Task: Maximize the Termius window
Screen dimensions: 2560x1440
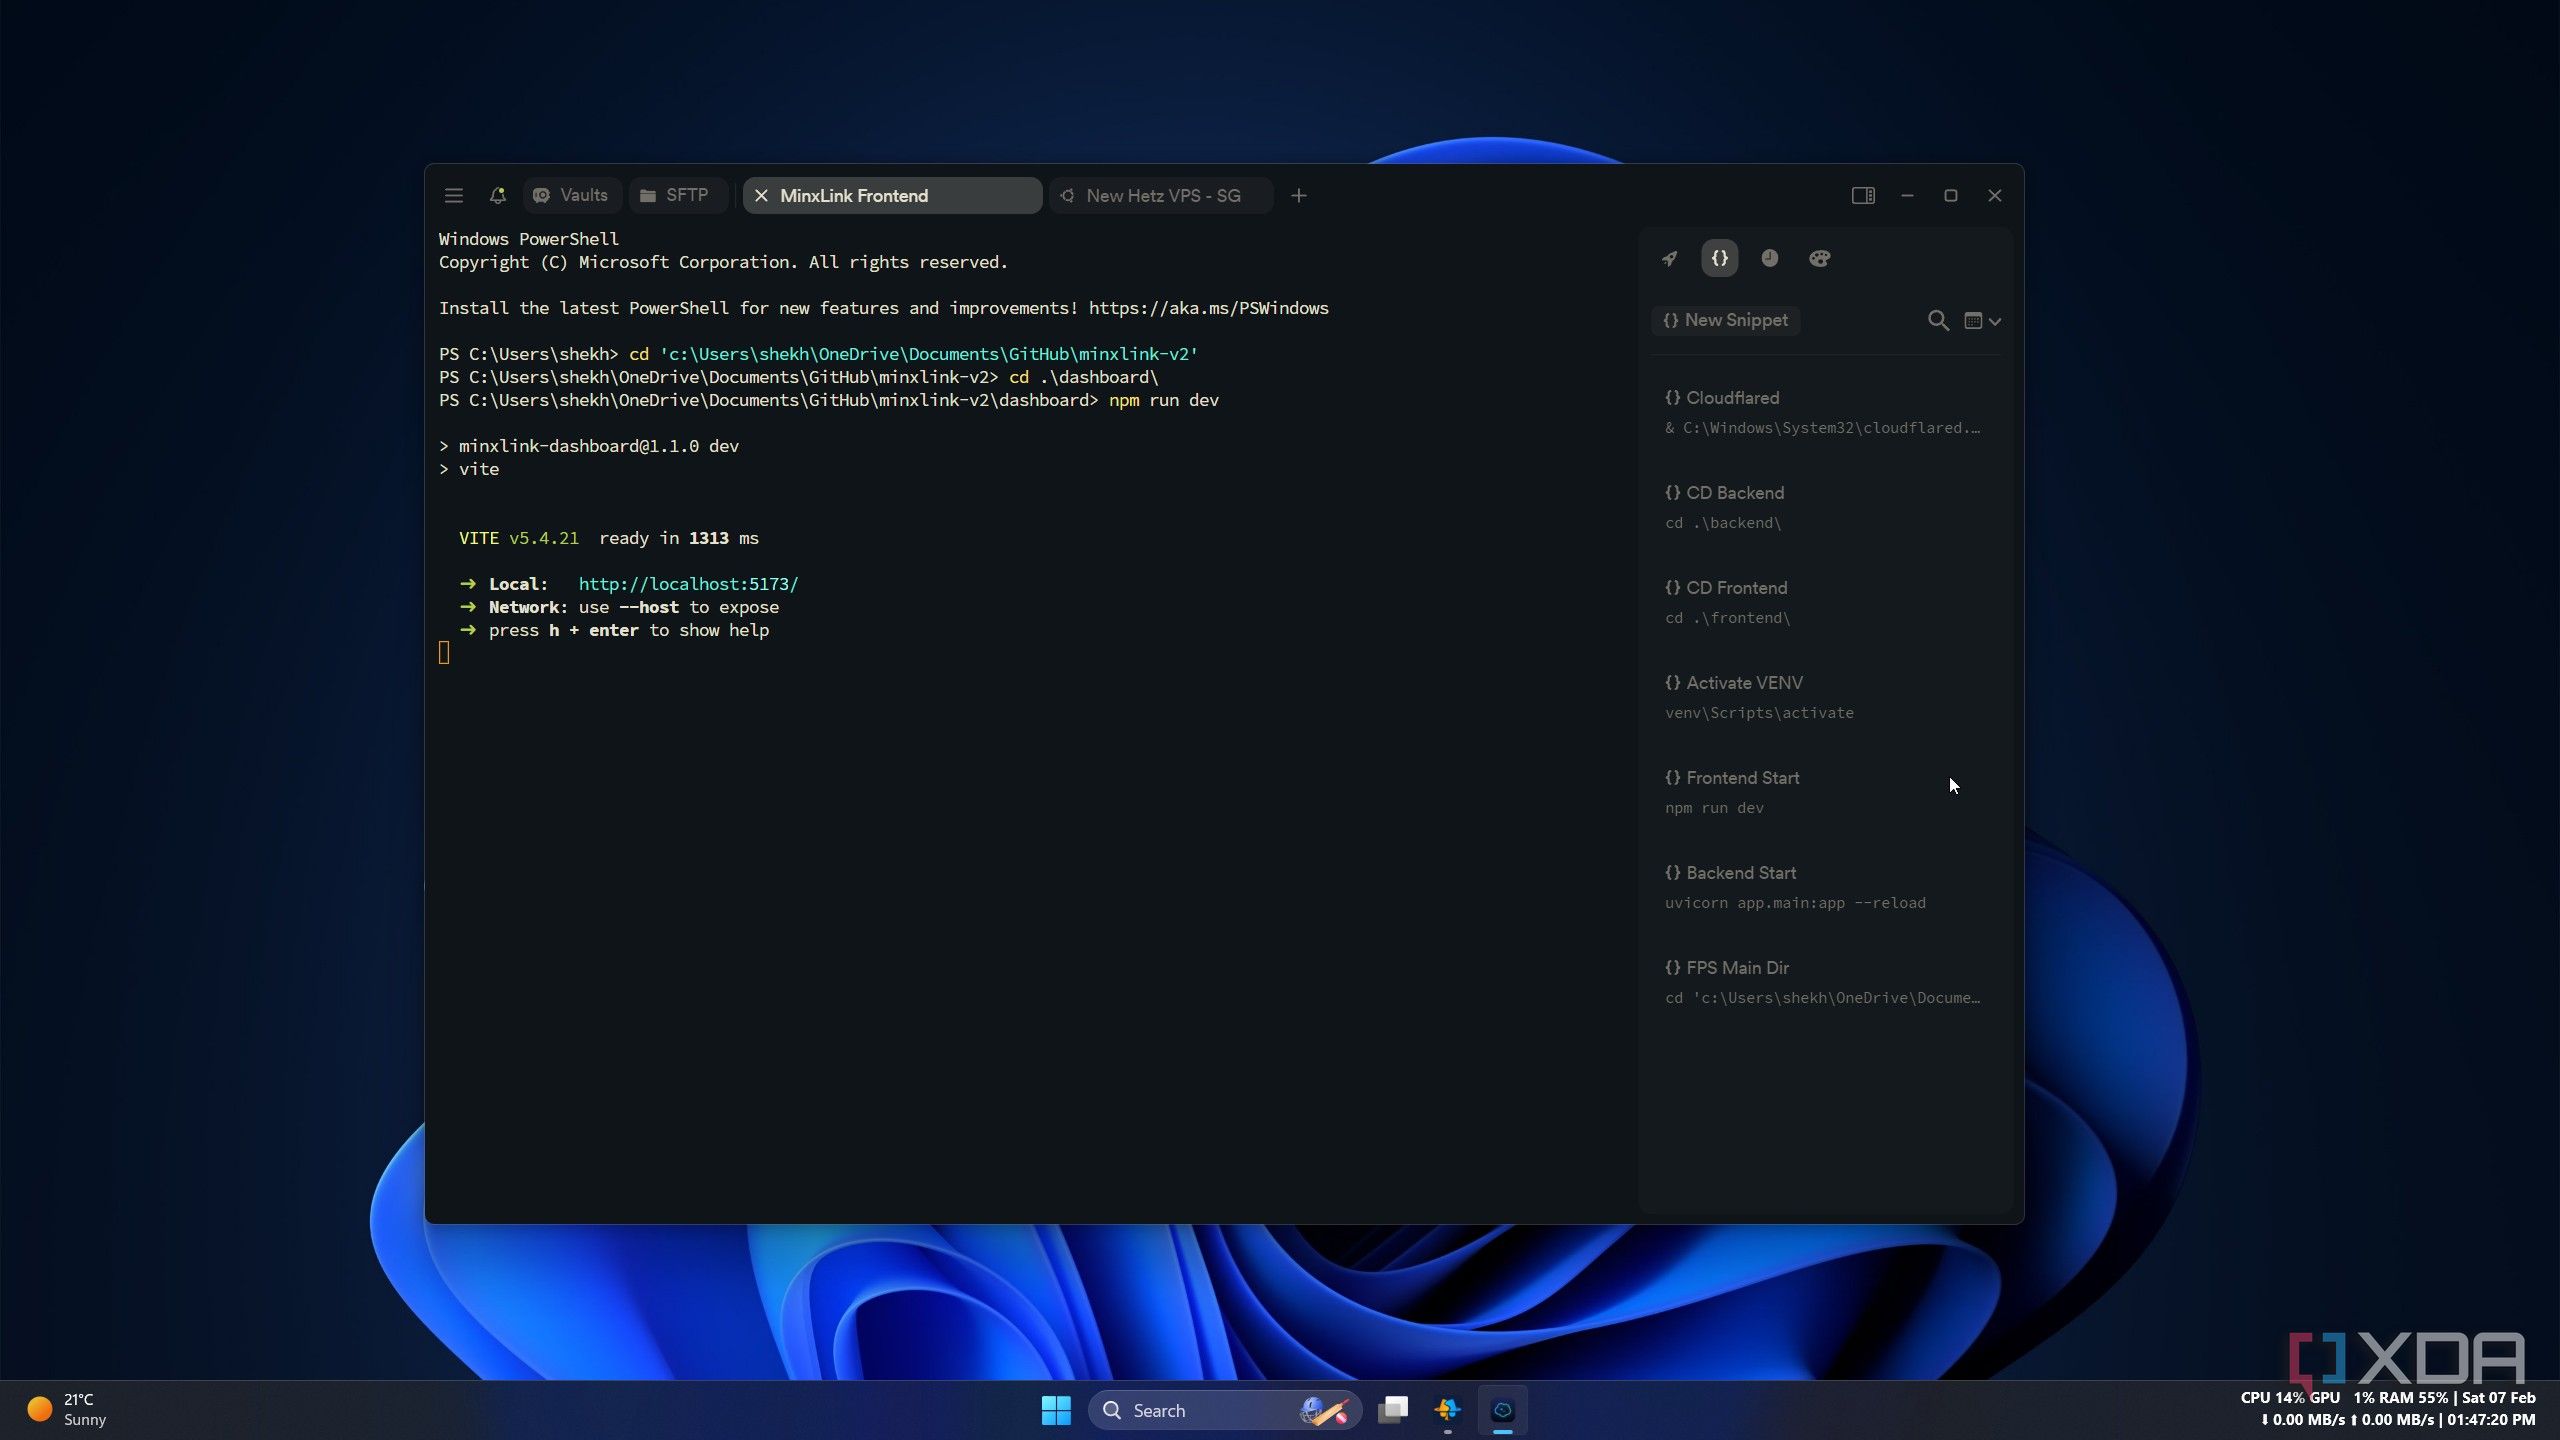Action: (1950, 196)
